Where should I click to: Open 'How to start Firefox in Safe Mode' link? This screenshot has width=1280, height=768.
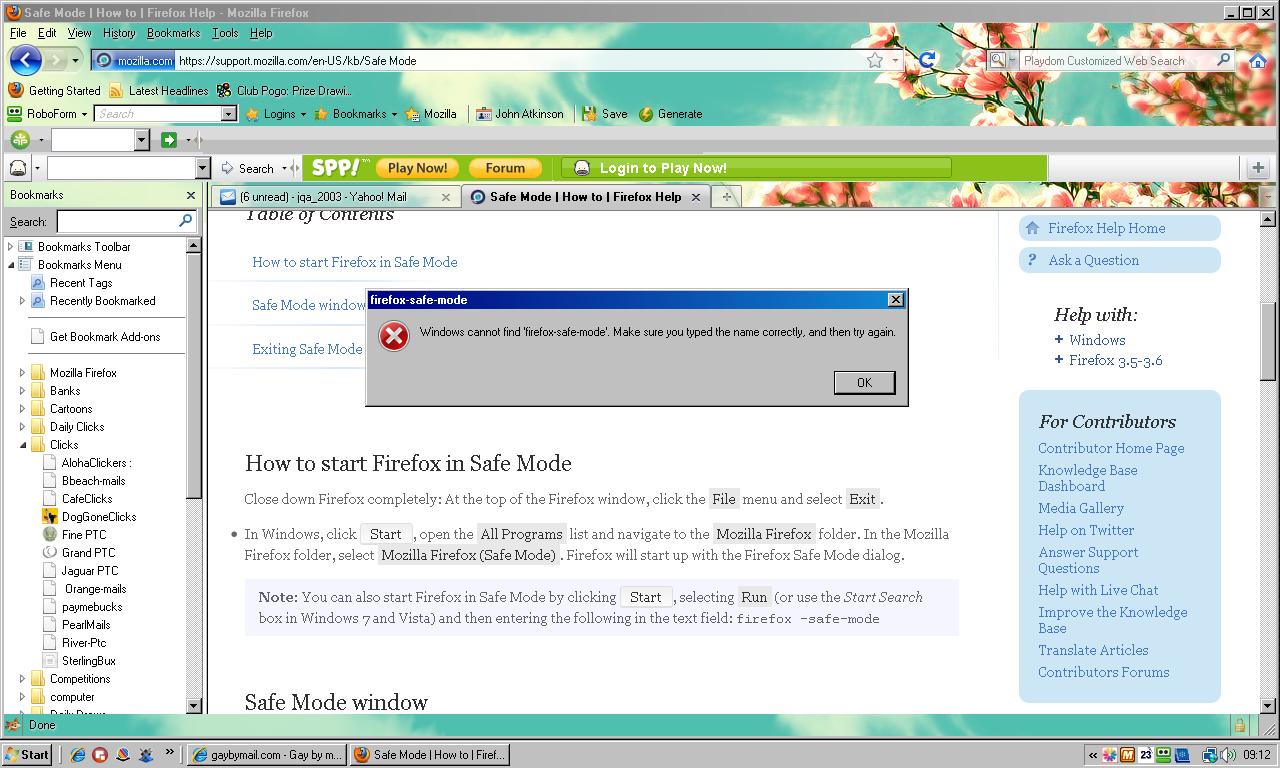click(x=354, y=262)
